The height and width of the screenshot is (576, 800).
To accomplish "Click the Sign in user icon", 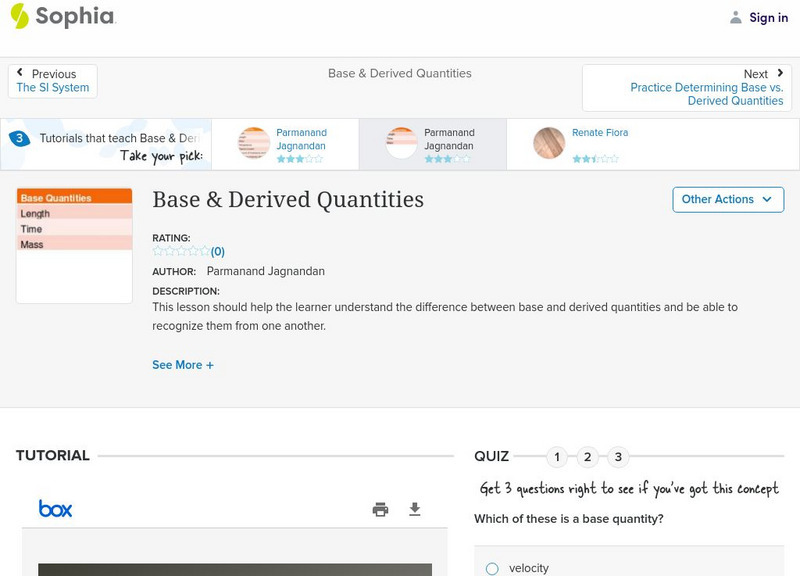I will coord(736,17).
